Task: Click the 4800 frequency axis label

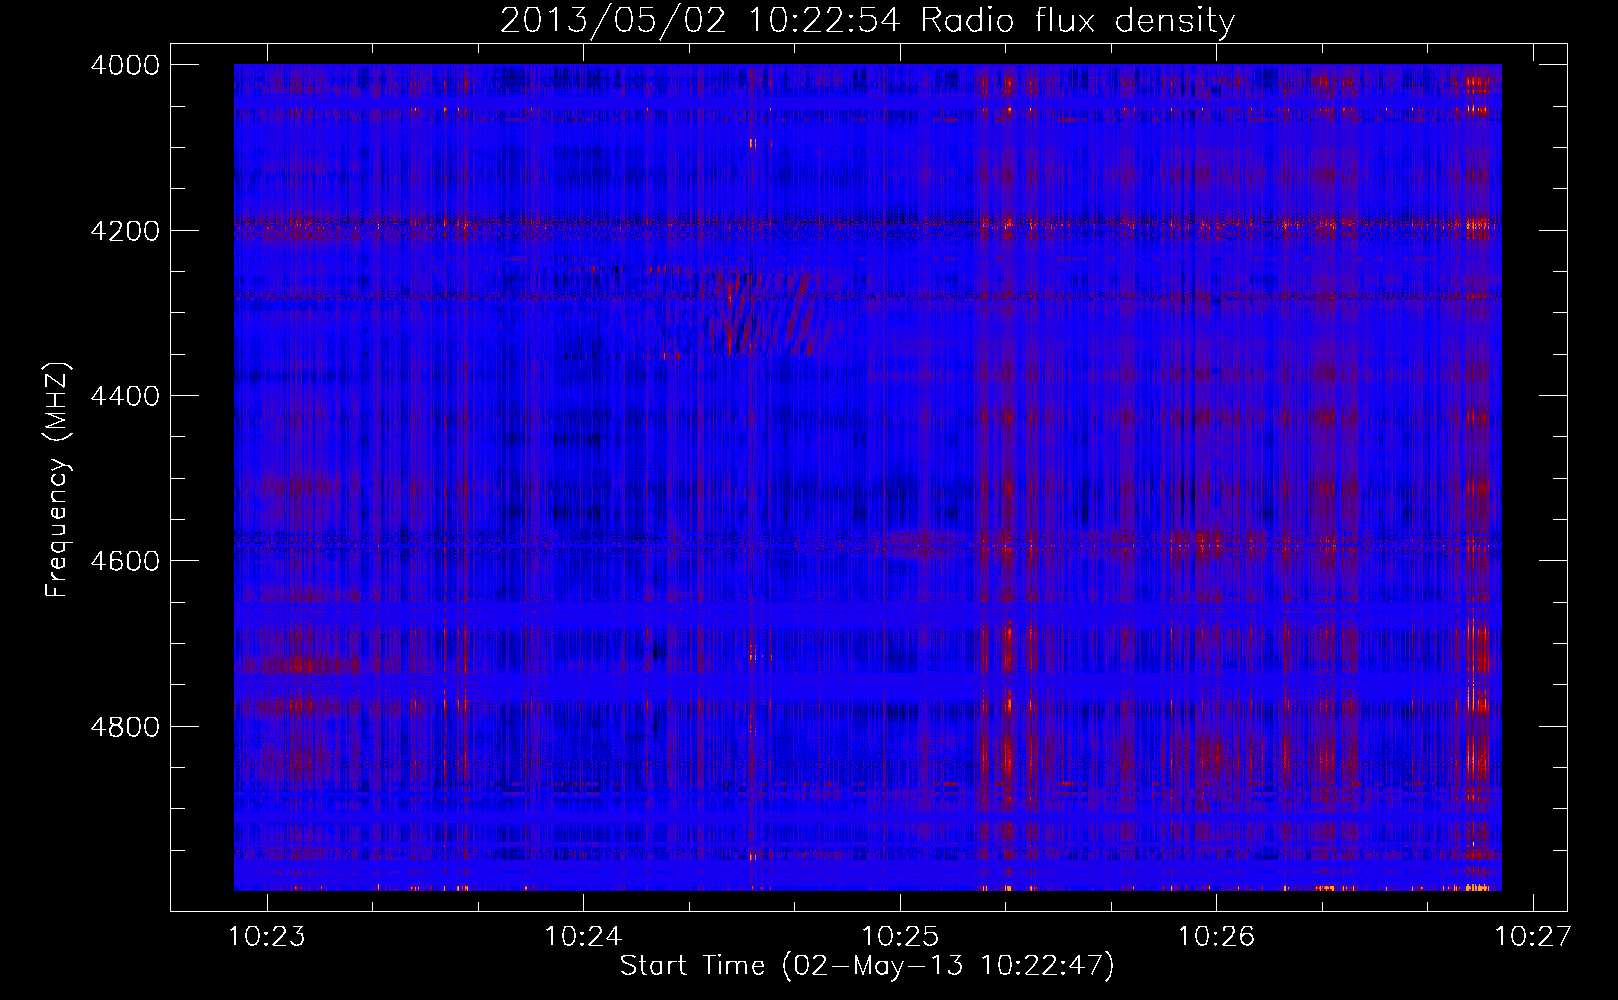Action: pos(125,727)
